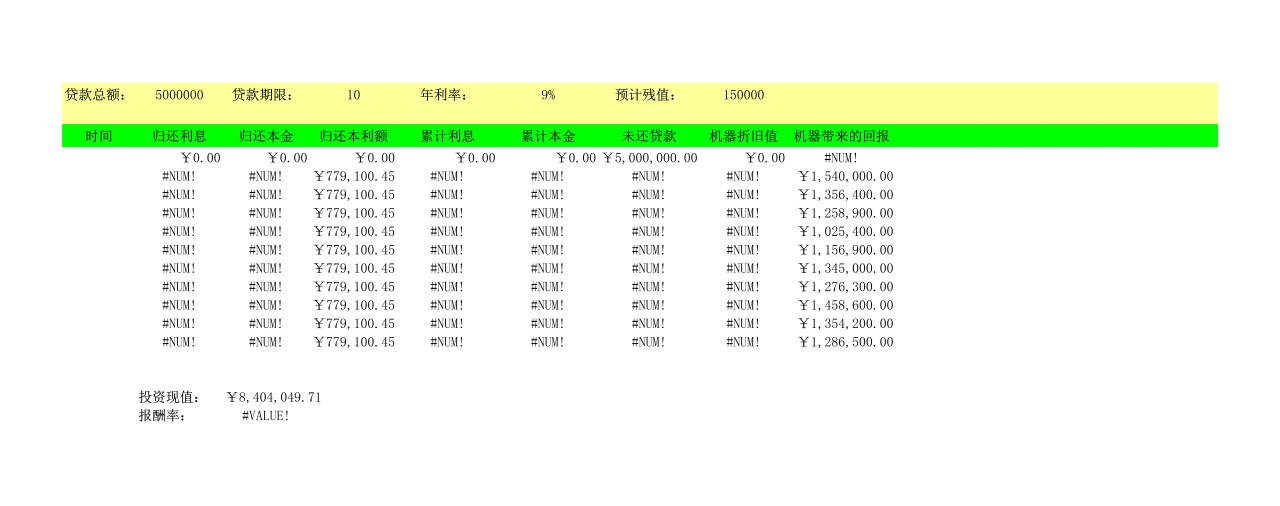Click ¥779,100.45 in the ¥1,025,400.00 row

(354, 232)
